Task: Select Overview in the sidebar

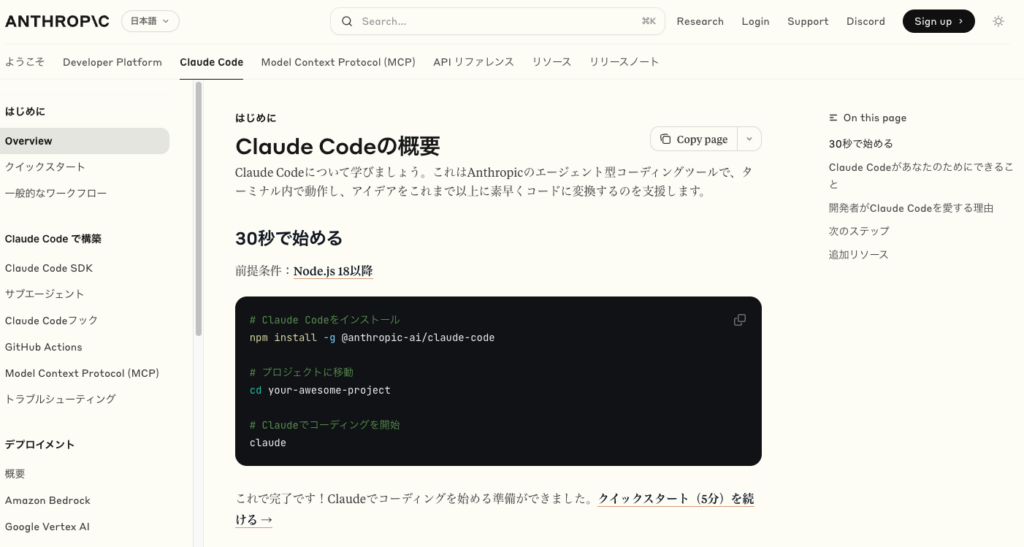Action: coord(85,141)
